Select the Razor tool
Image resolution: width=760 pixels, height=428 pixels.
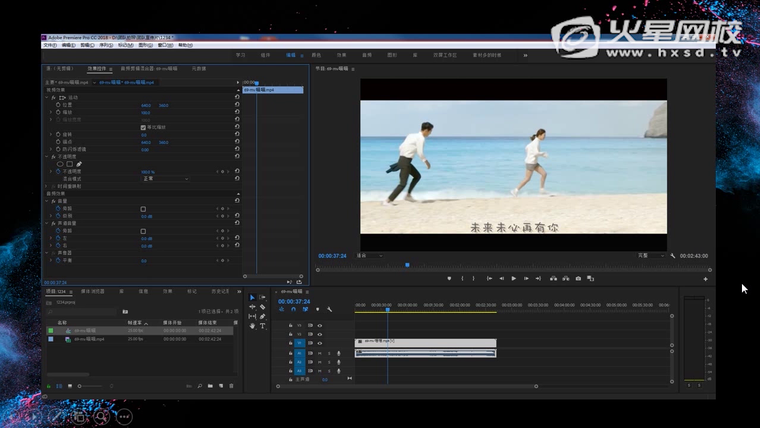point(262,307)
